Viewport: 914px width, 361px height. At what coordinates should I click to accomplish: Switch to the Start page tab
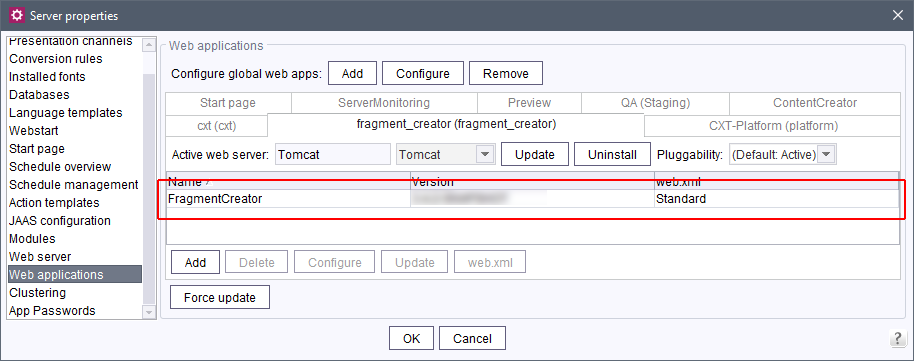pos(228,103)
